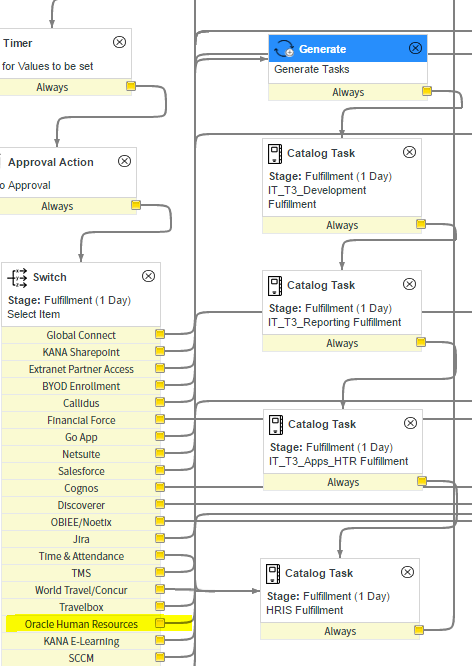Viewport: 472px width, 666px height.
Task: Select the Salesforce switch condition
Action: [x=81, y=471]
